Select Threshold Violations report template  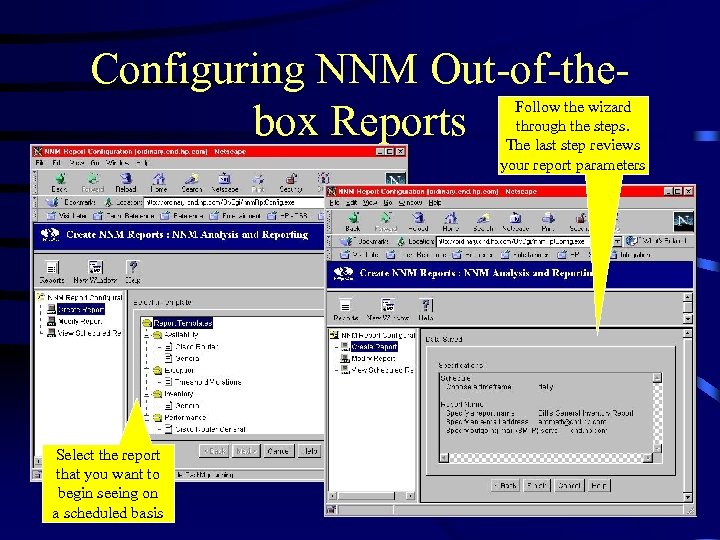pos(202,382)
